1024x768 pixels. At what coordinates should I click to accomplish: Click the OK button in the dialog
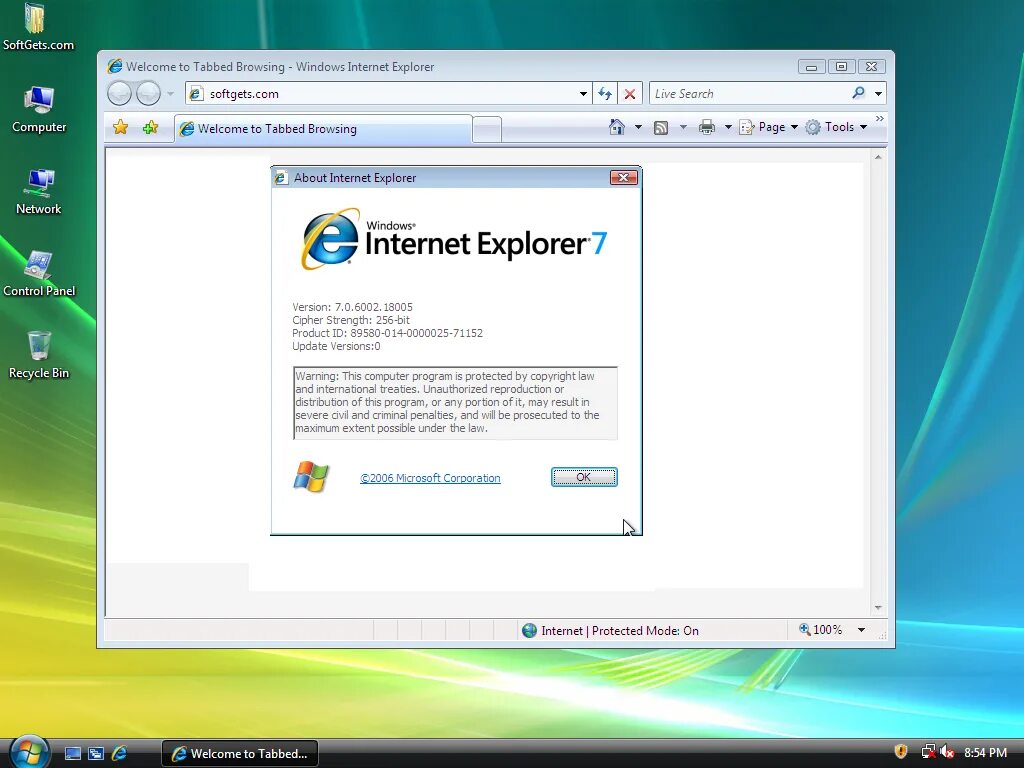[584, 477]
